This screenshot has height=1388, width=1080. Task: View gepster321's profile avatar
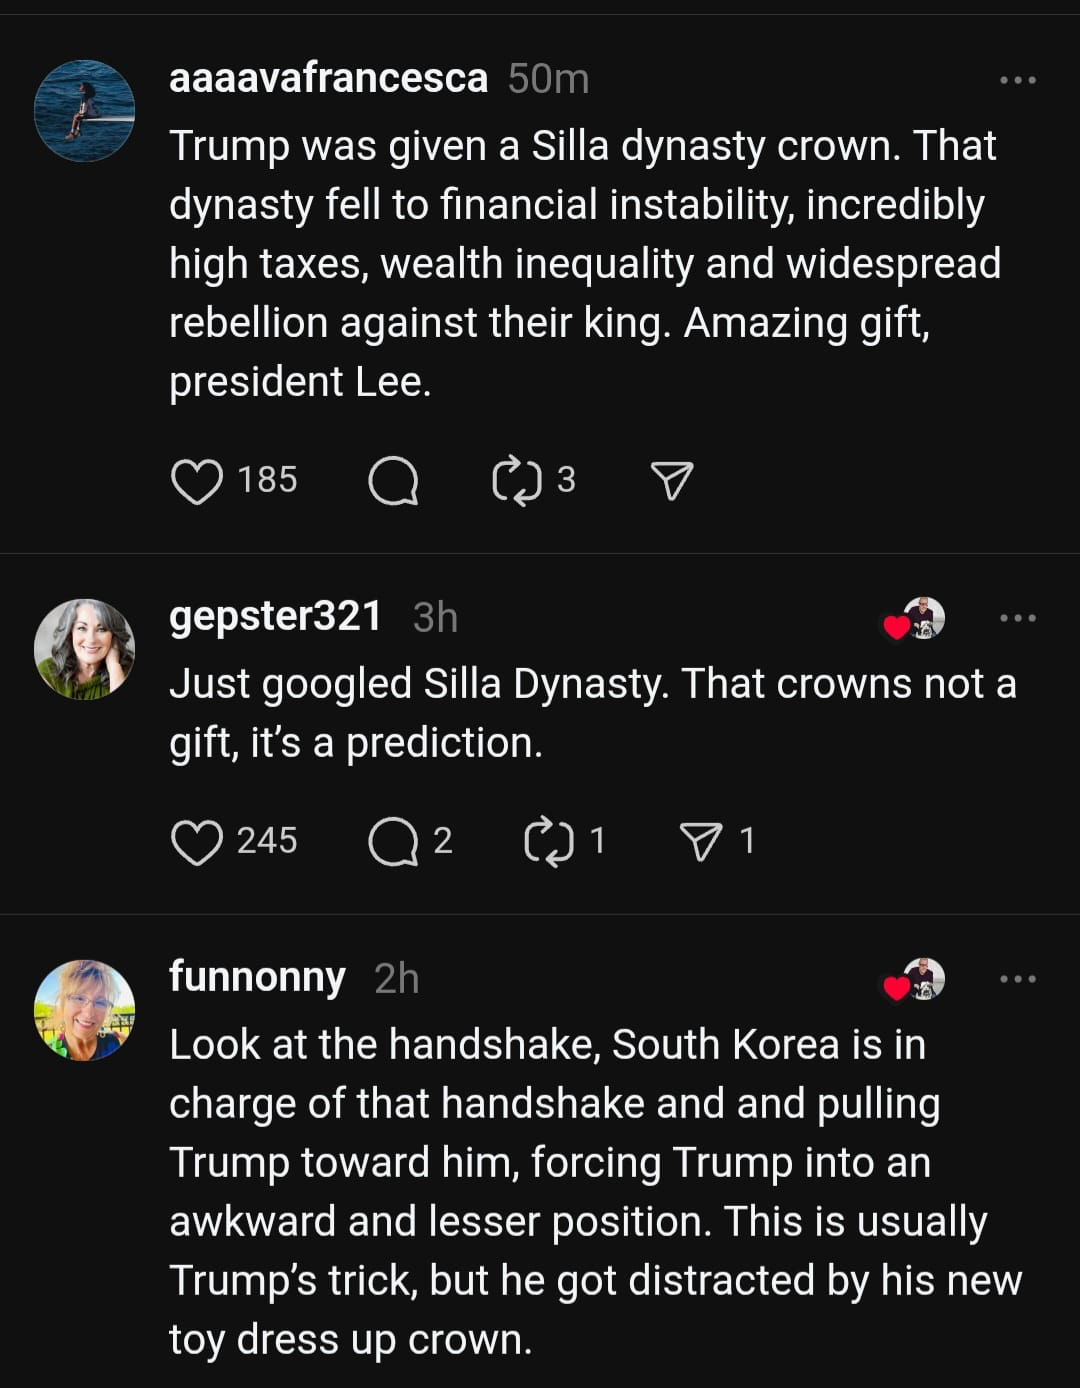[85, 649]
